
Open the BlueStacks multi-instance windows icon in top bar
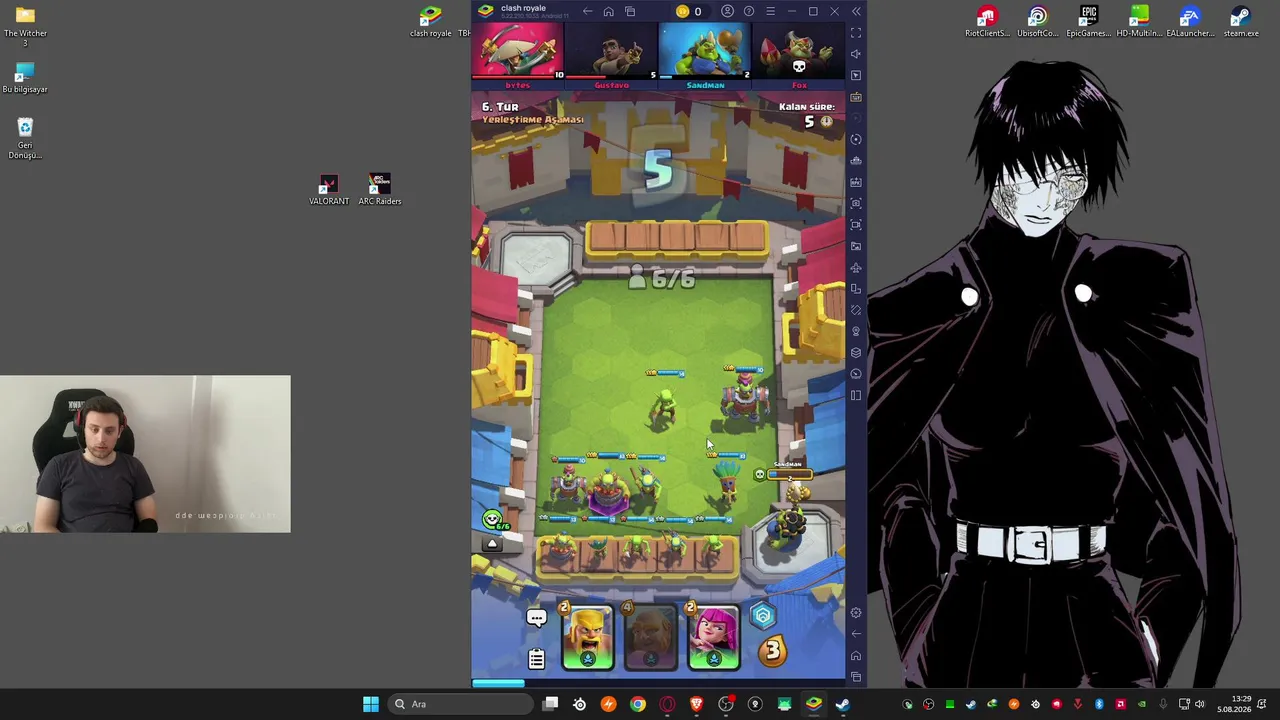coord(630,12)
